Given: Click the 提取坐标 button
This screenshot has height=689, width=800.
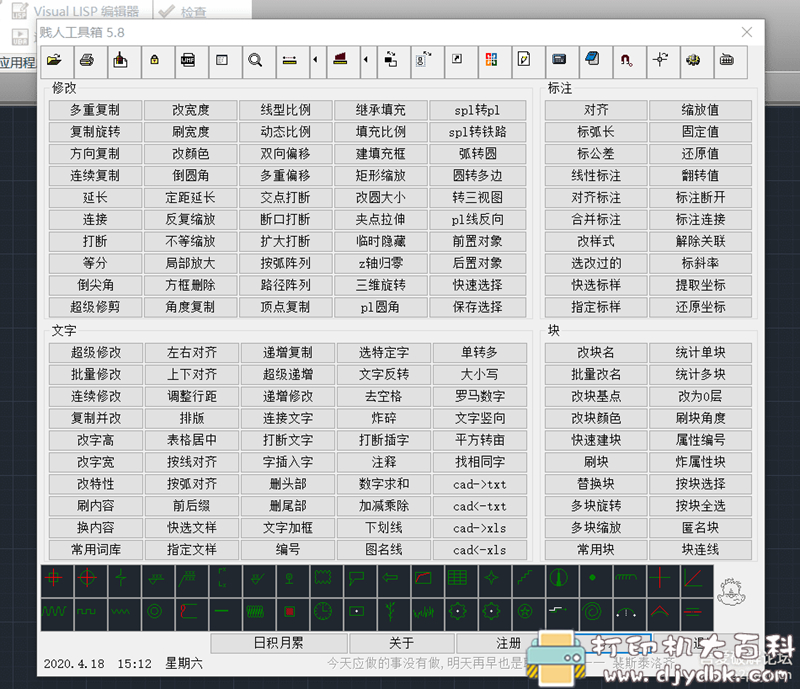Looking at the screenshot, I should [x=701, y=285].
